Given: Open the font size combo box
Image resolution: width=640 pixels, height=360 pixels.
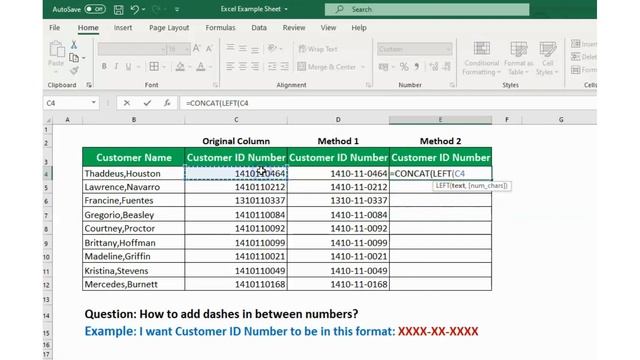Looking at the screenshot, I should [x=179, y=49].
